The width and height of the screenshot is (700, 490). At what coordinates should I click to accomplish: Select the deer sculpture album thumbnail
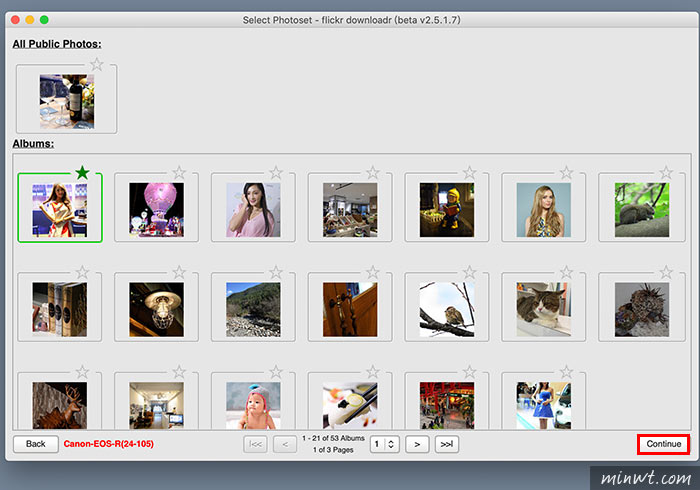(60, 406)
